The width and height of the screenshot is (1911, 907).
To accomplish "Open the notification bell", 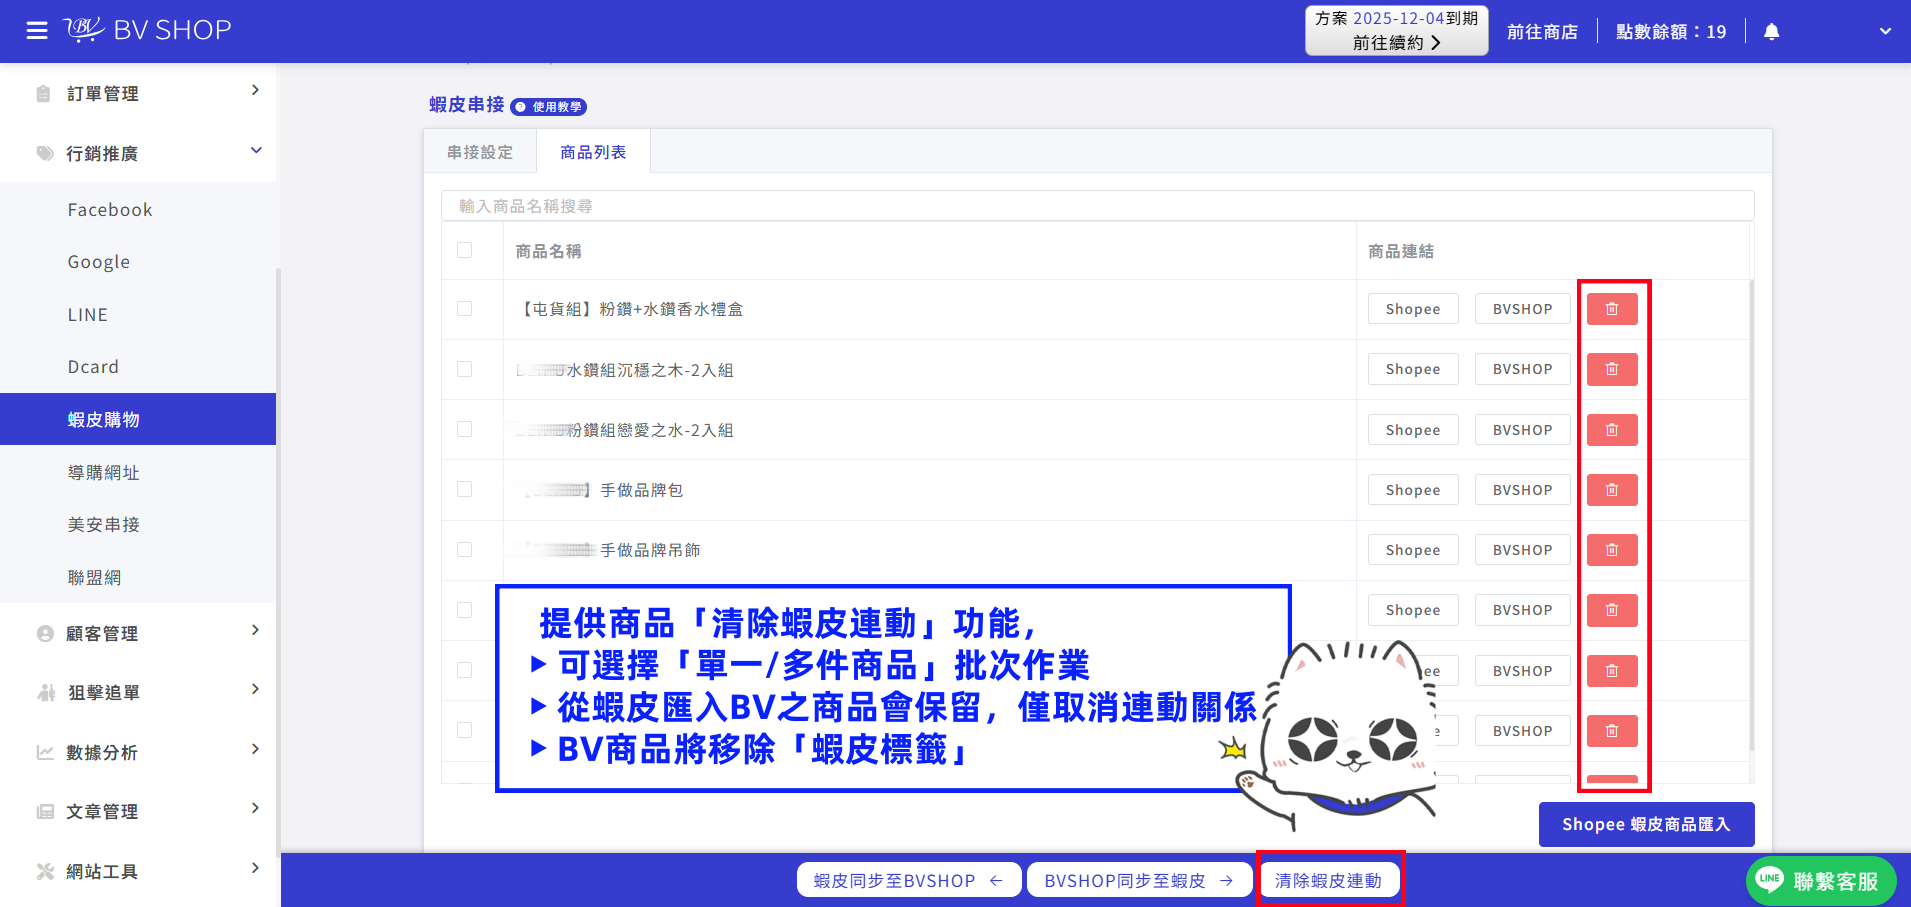I will (x=1771, y=32).
